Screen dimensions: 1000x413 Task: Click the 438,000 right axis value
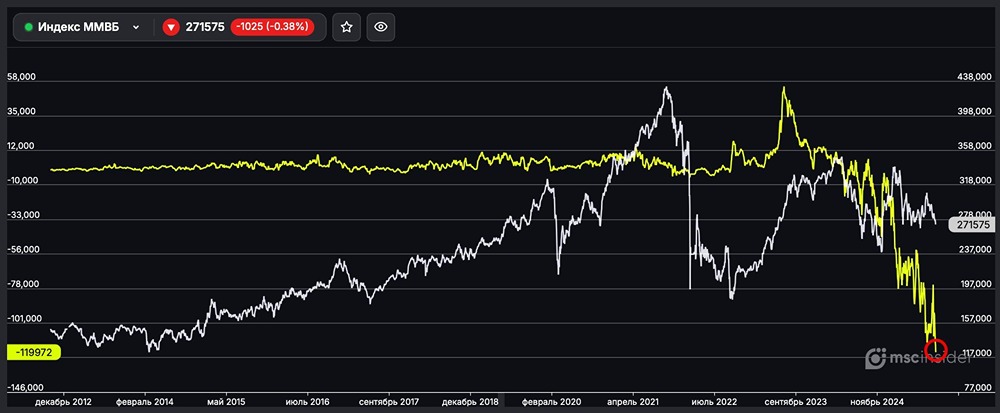(x=975, y=77)
